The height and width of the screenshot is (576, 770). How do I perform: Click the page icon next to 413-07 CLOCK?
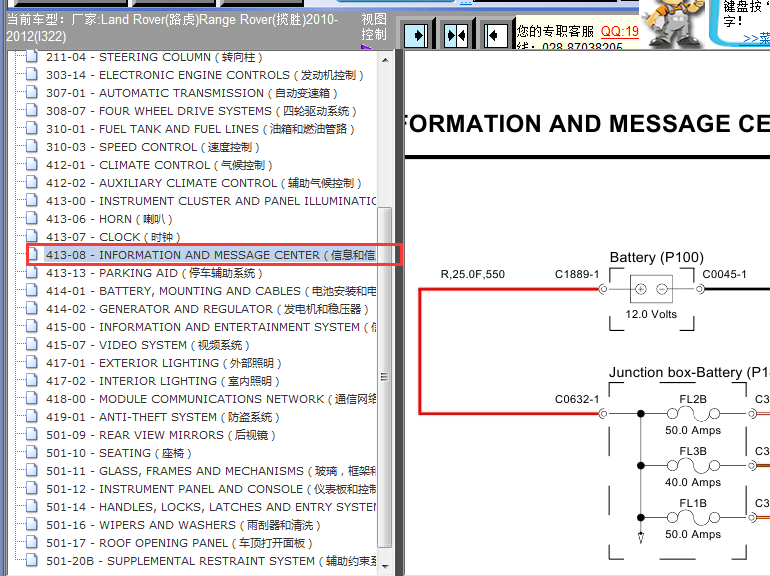(x=31, y=237)
